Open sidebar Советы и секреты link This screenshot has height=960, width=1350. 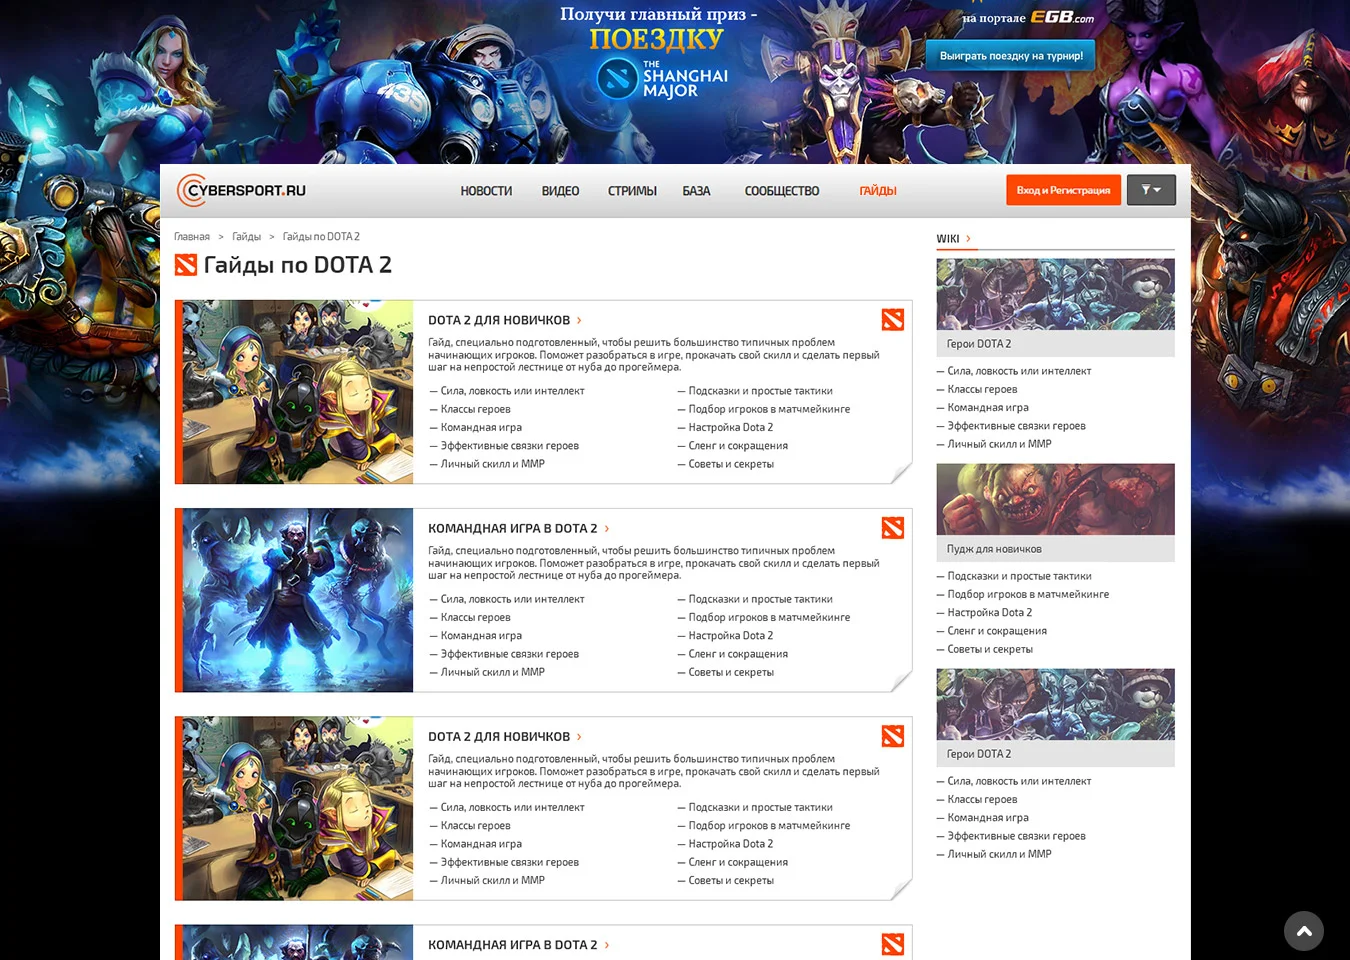[x=990, y=649]
